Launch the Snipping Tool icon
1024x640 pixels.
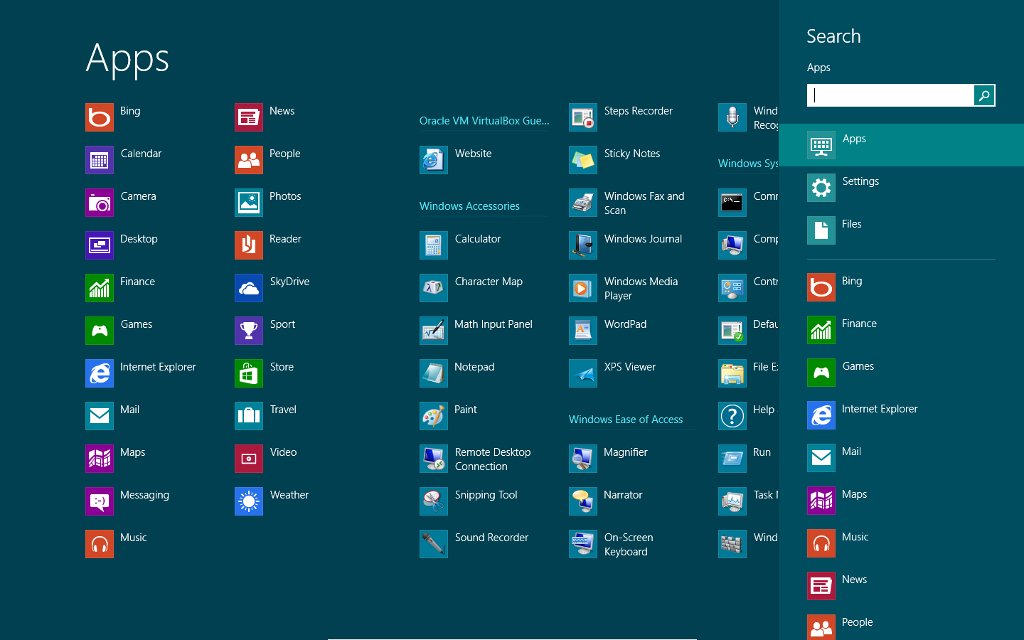coord(434,502)
